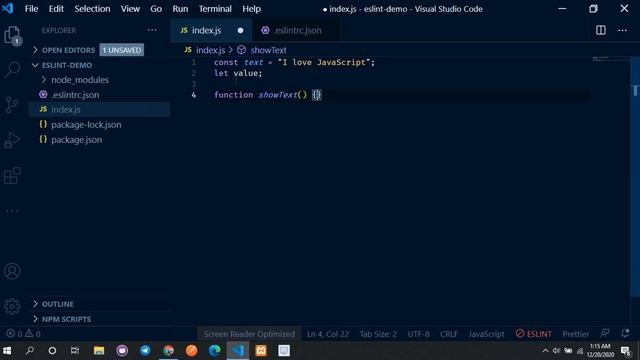The image size is (640, 360).
Task: Open File Explorer from taskbar
Action: coord(99,351)
